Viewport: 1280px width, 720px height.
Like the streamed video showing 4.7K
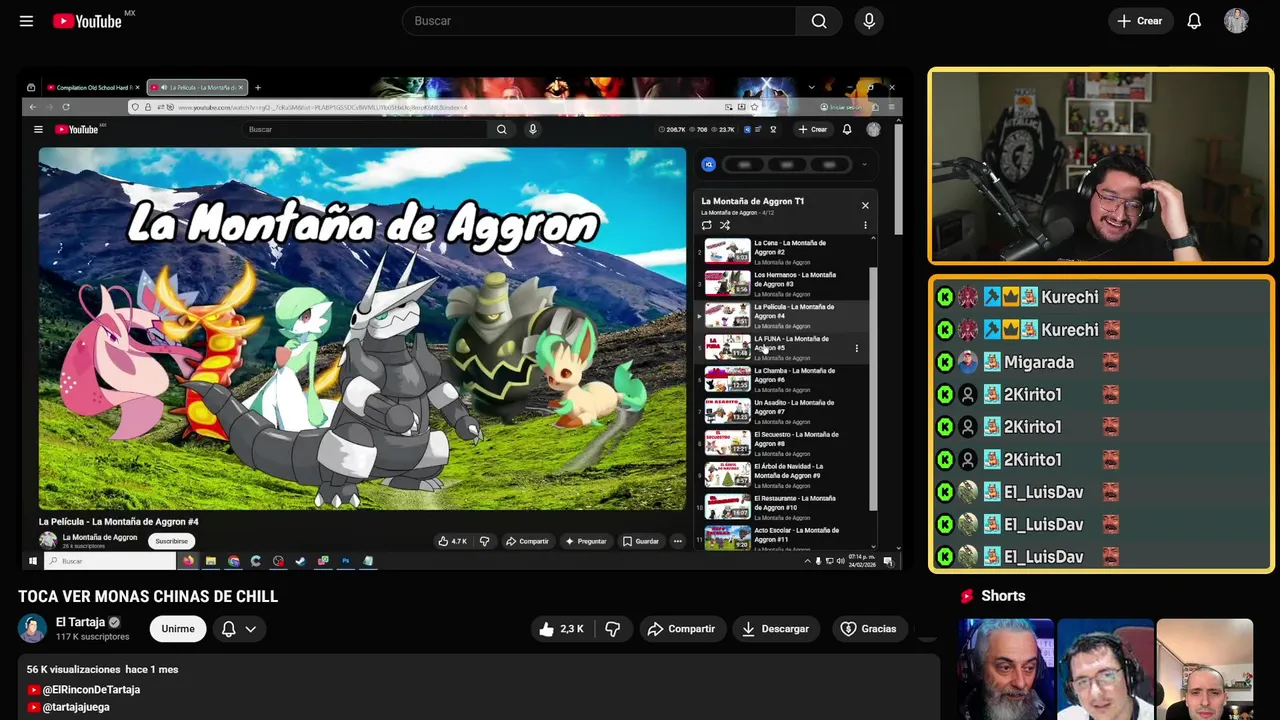[x=453, y=541]
